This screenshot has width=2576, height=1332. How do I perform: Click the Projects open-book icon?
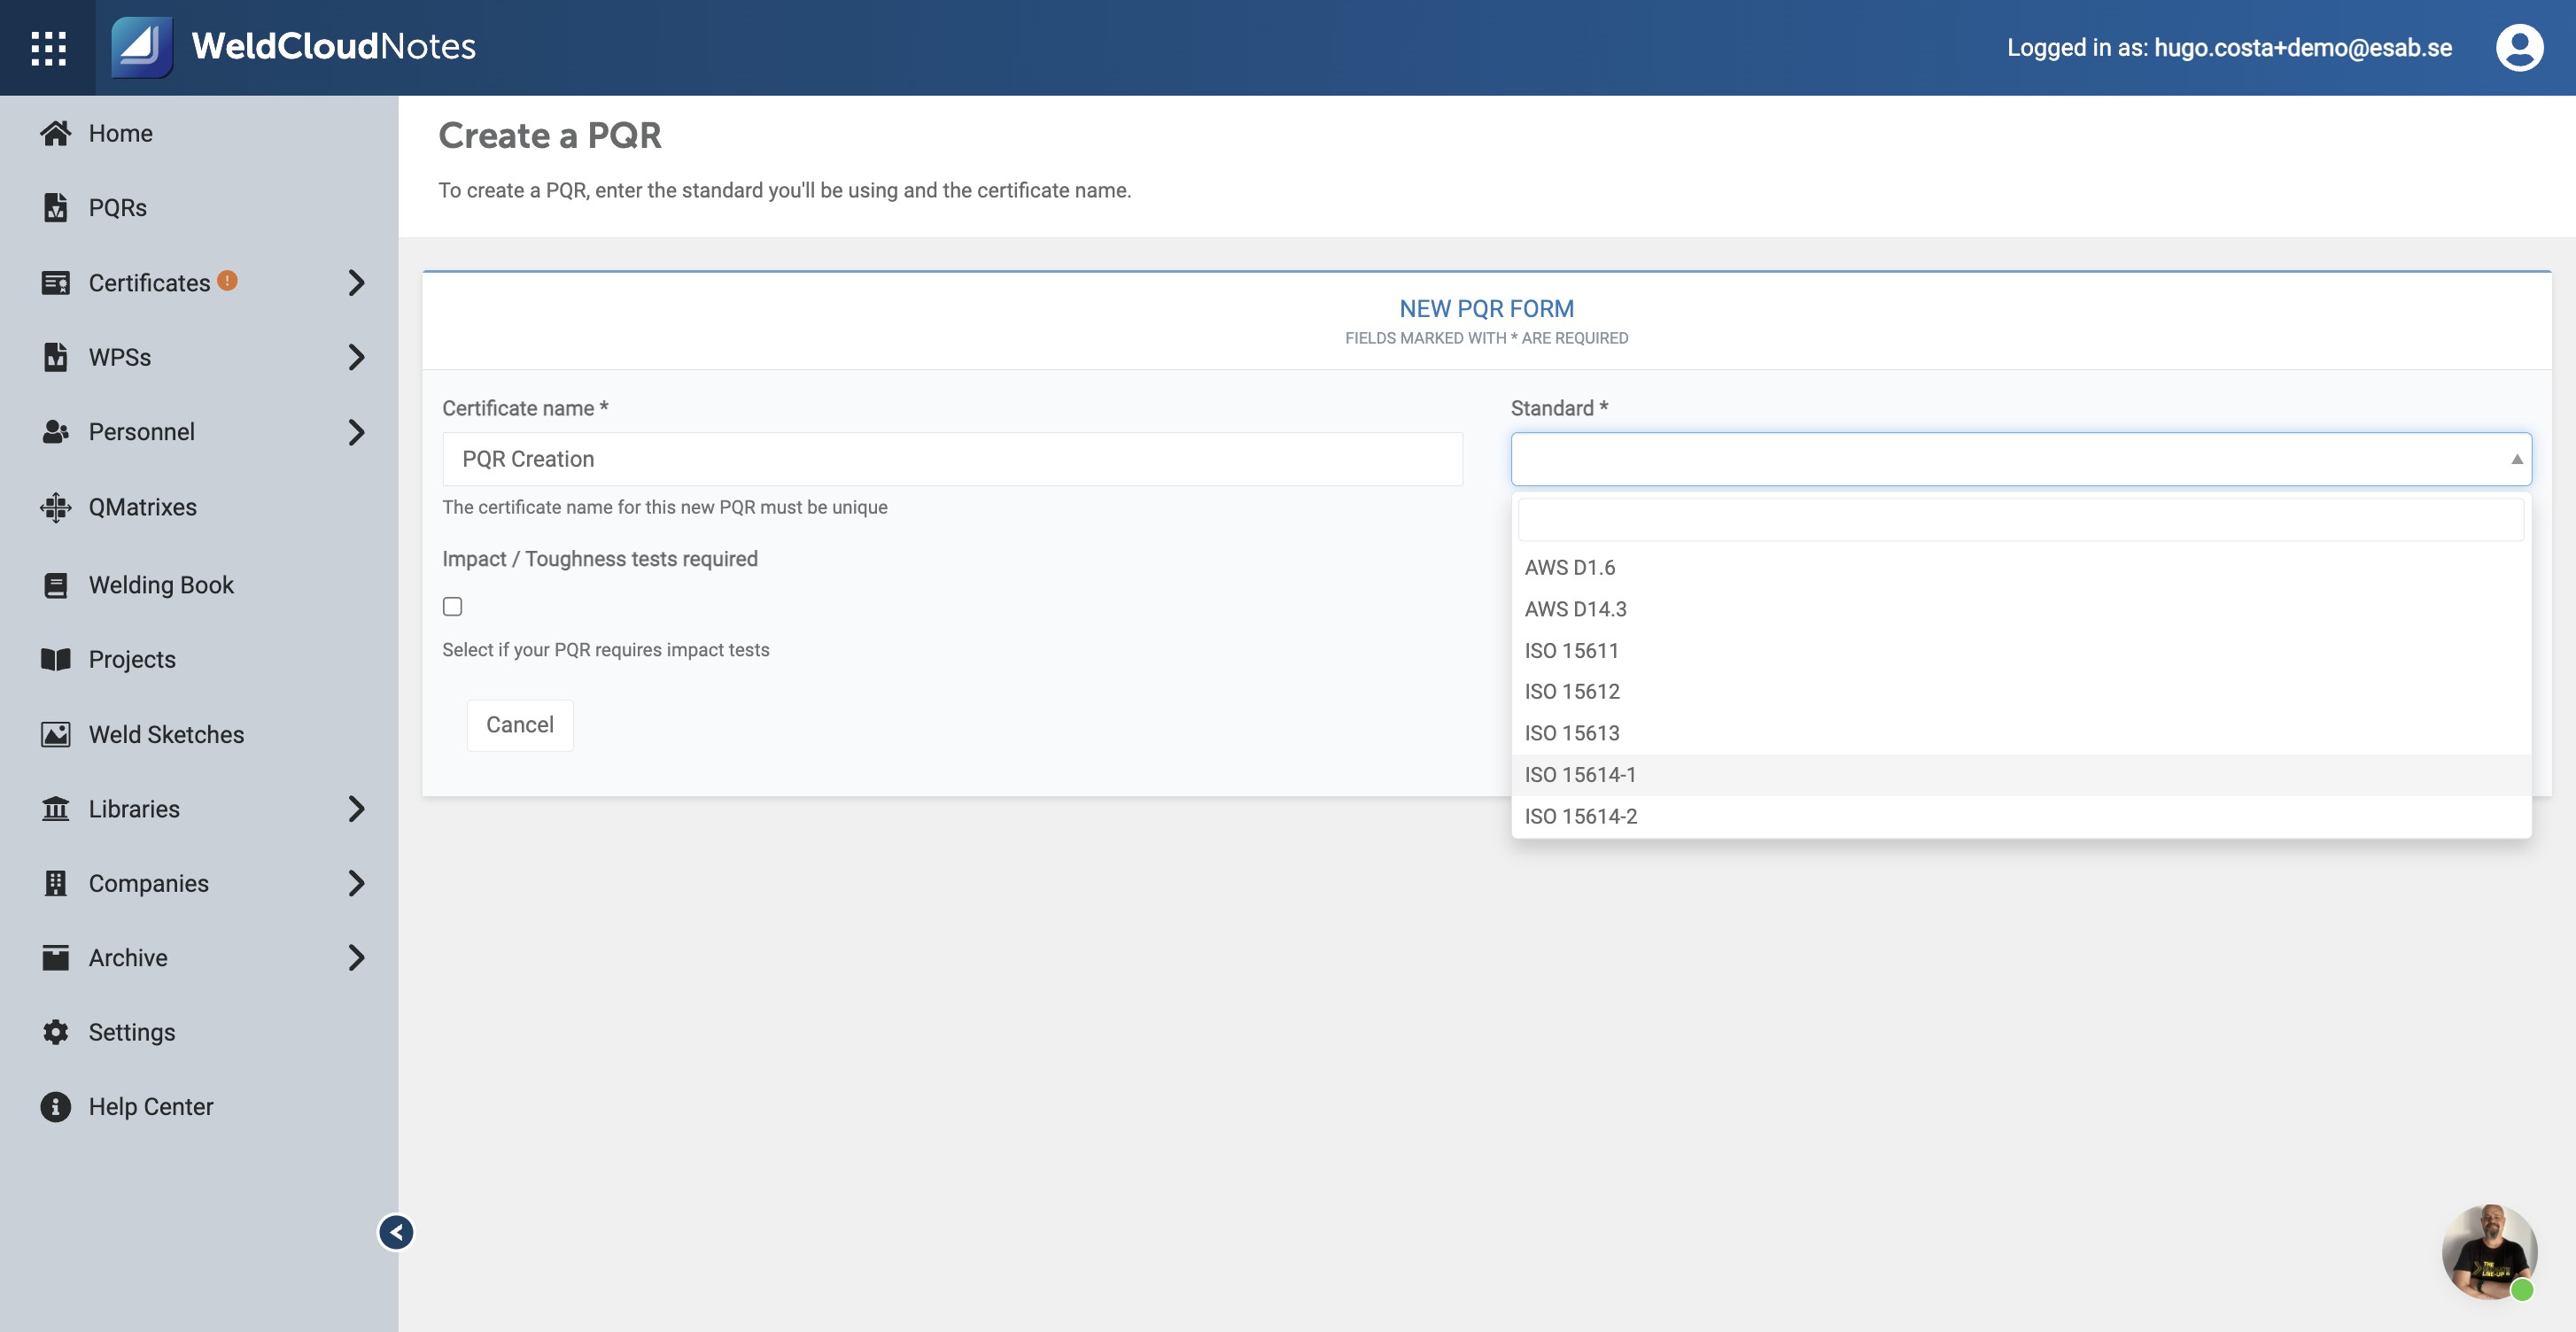pos(56,659)
